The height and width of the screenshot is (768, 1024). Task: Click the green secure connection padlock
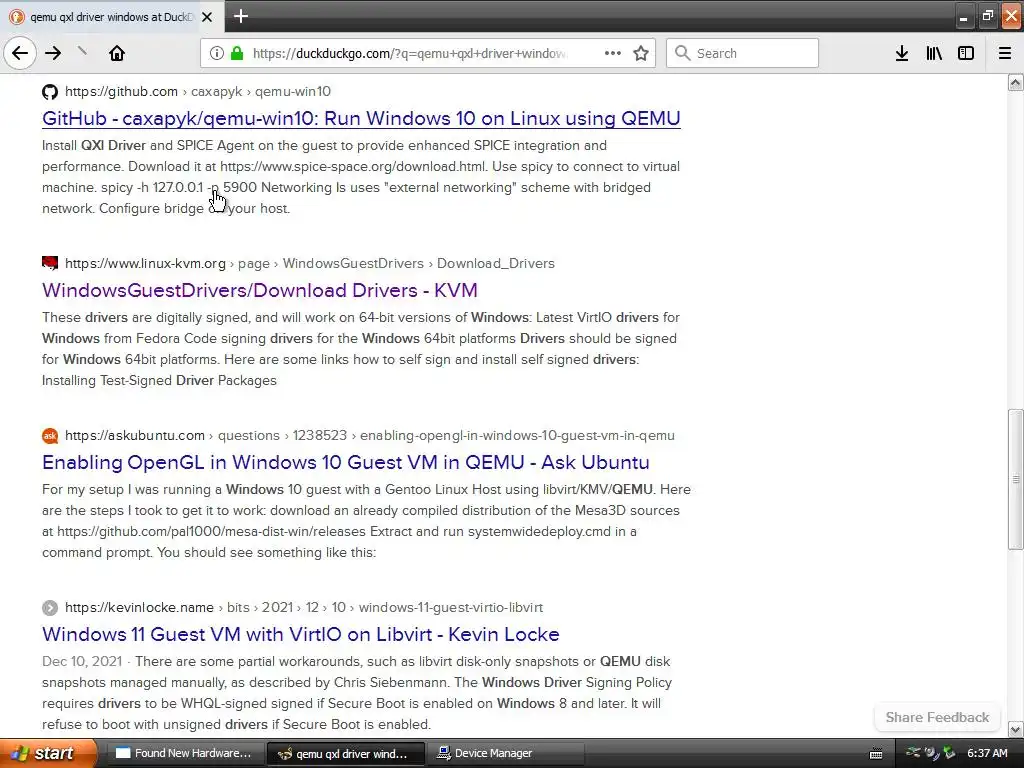click(x=237, y=53)
